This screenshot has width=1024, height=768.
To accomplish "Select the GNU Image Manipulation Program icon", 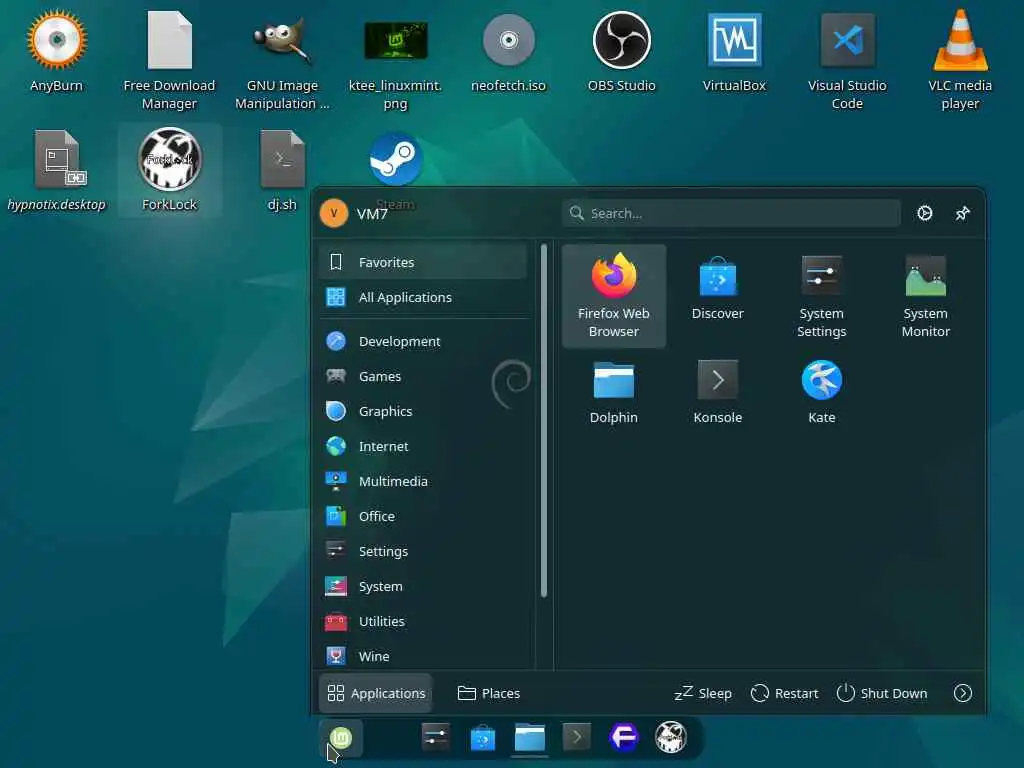I will point(282,40).
